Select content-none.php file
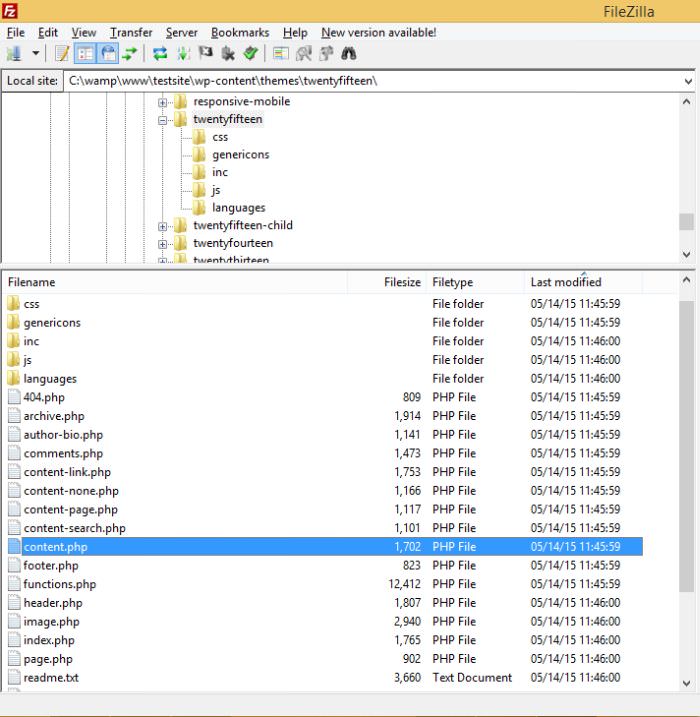 pyautogui.click(x=323, y=491)
